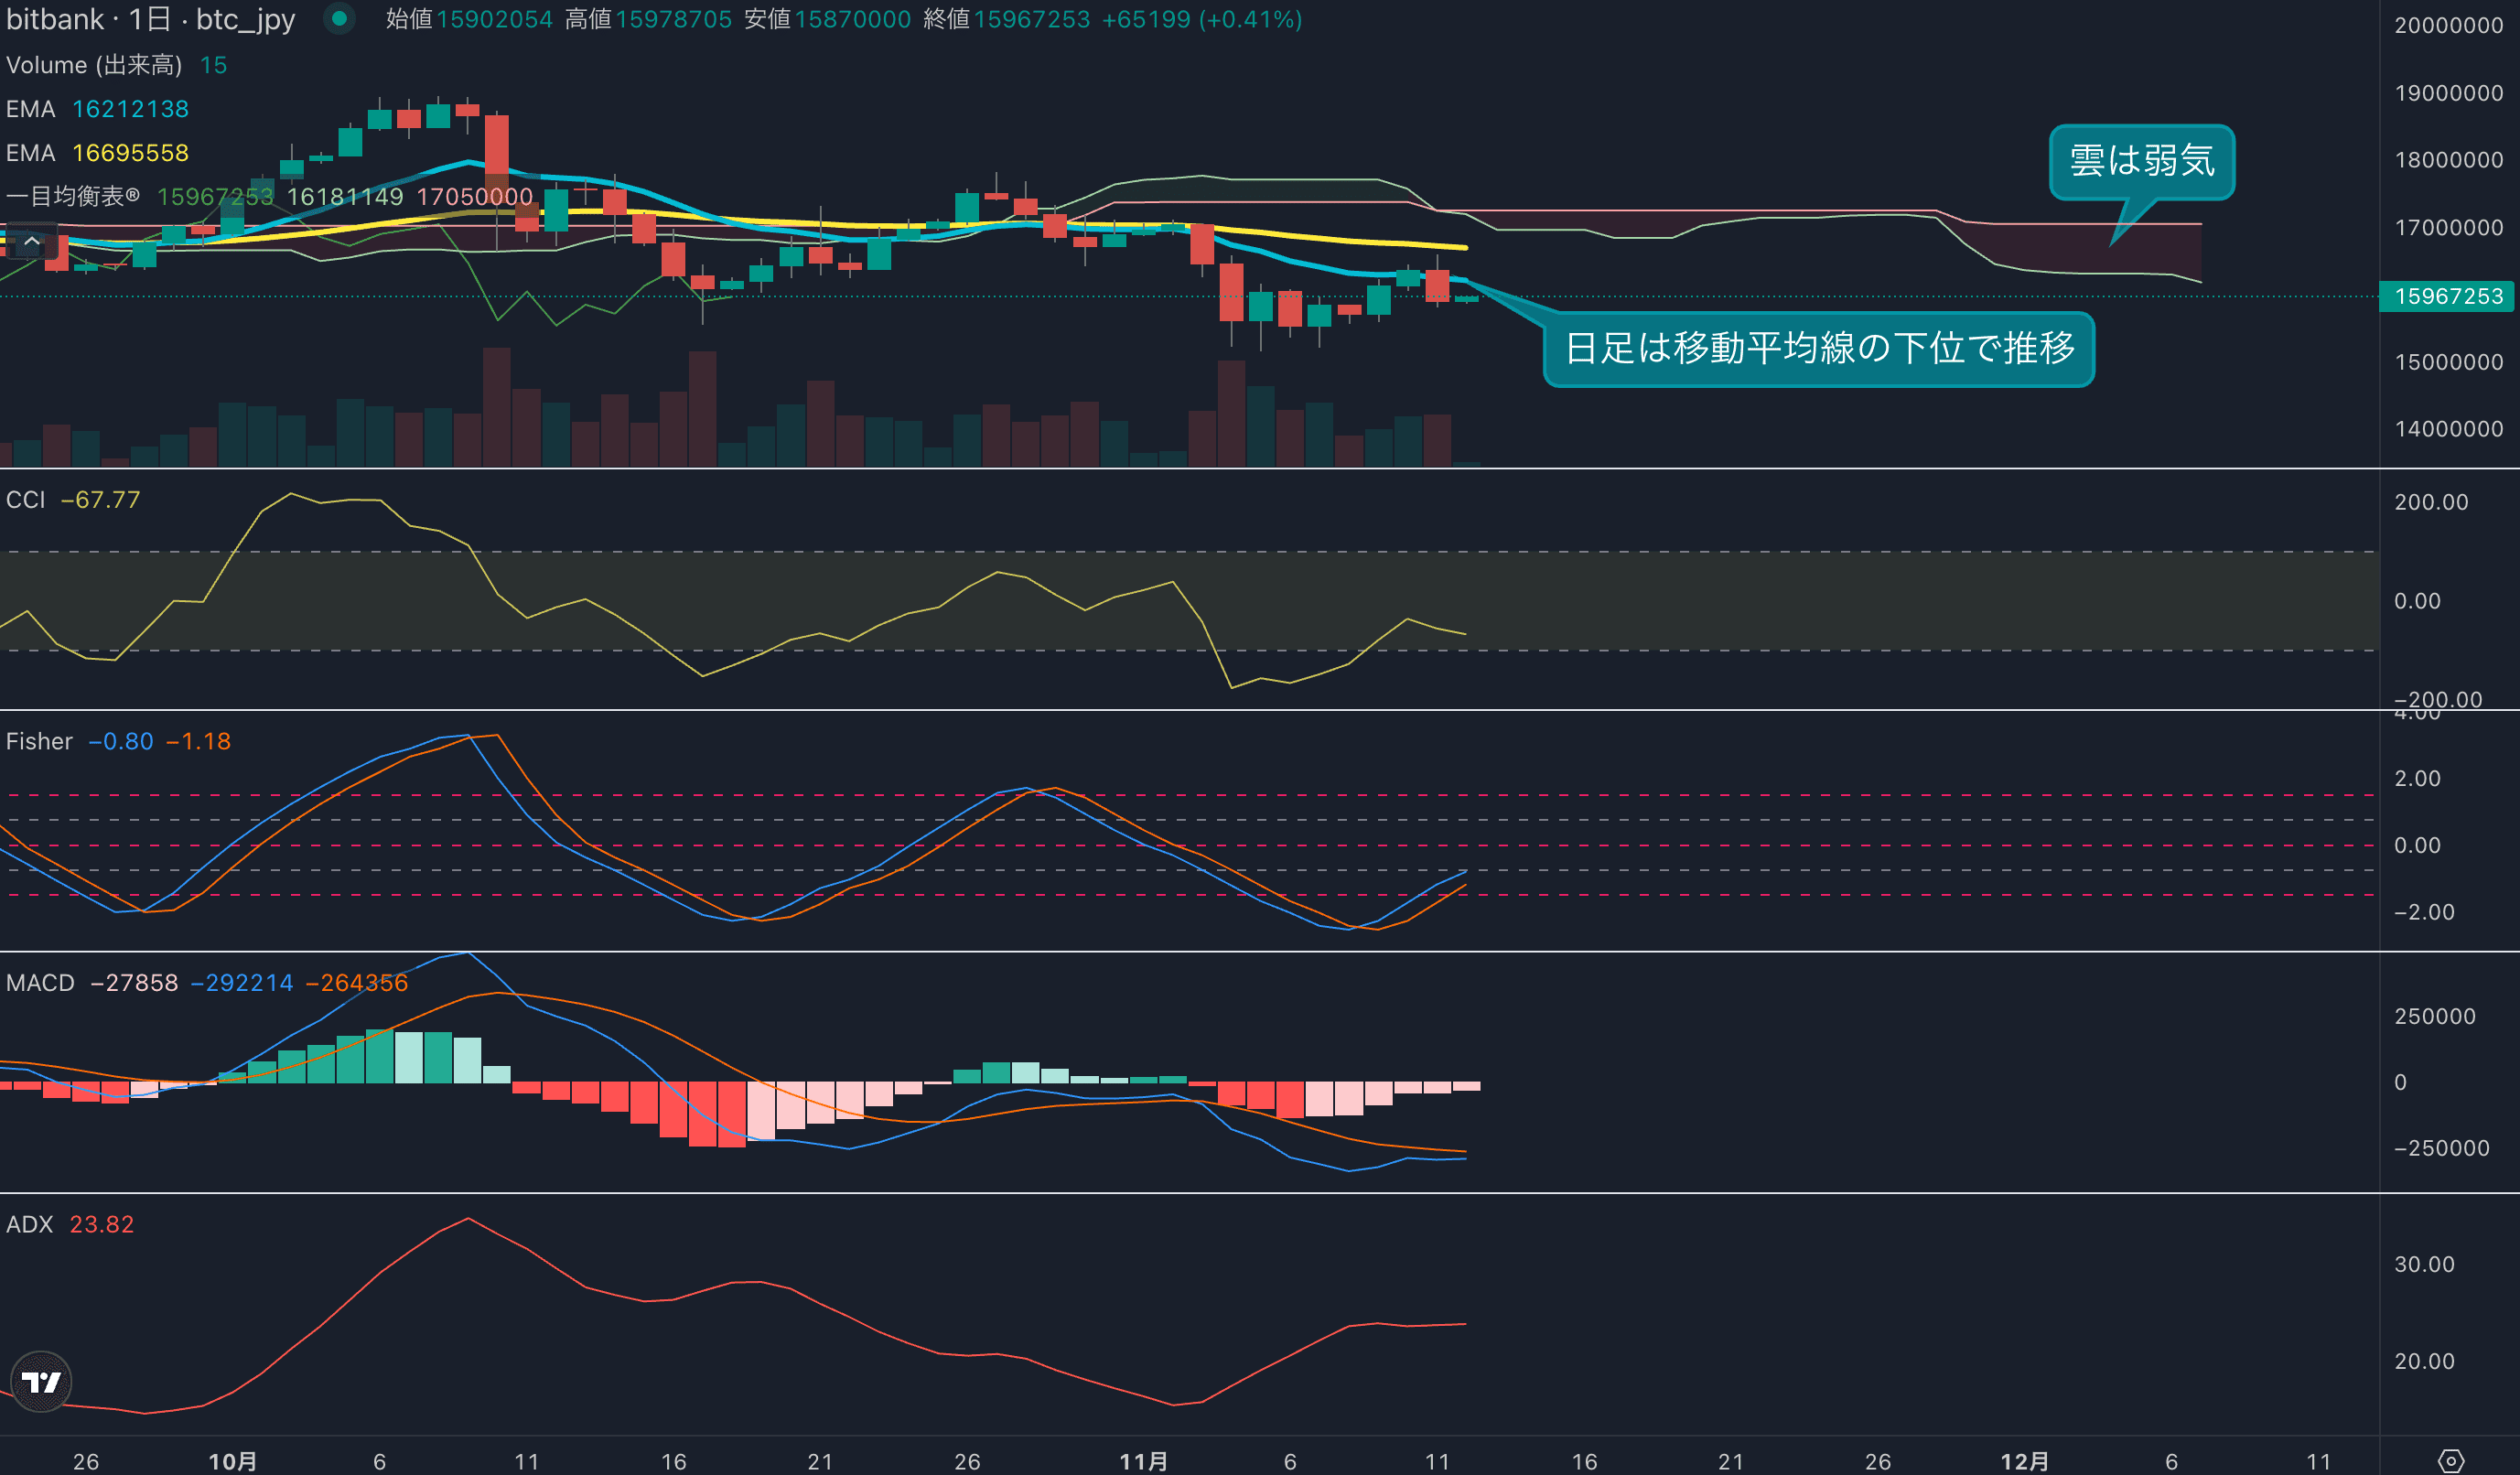Select the bitbank btc_jpy symbol title
The image size is (2520, 1475).
[150, 20]
